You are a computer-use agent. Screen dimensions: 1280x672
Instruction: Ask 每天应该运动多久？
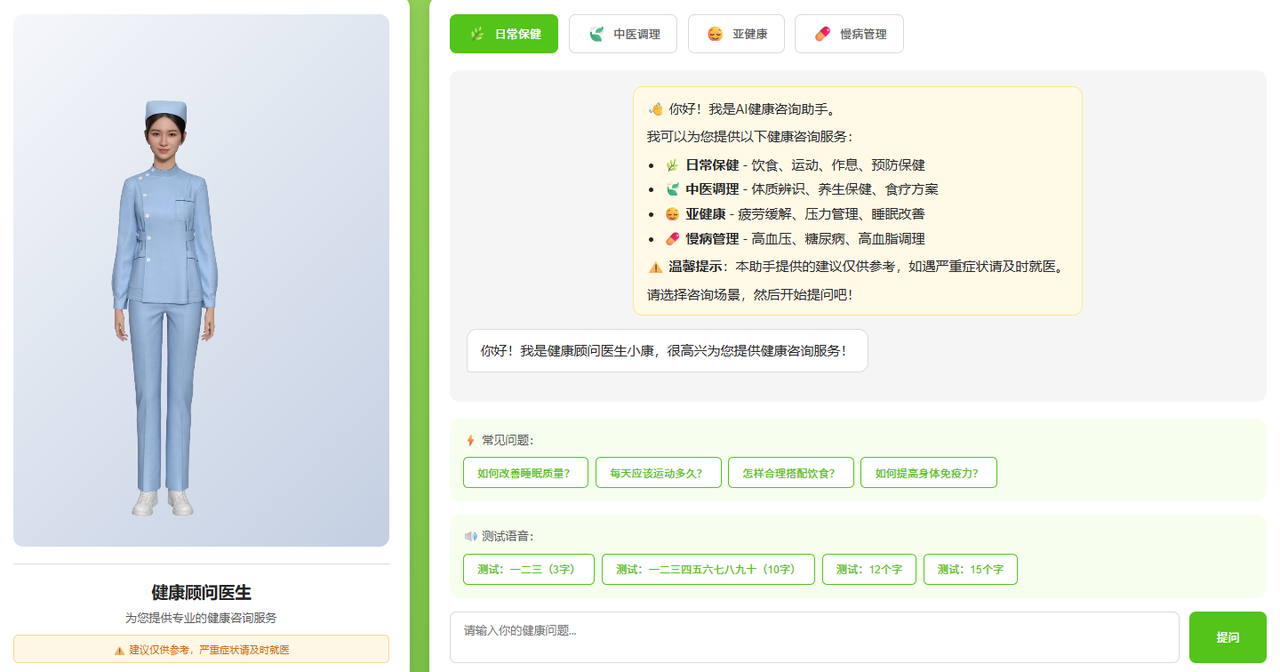(657, 473)
